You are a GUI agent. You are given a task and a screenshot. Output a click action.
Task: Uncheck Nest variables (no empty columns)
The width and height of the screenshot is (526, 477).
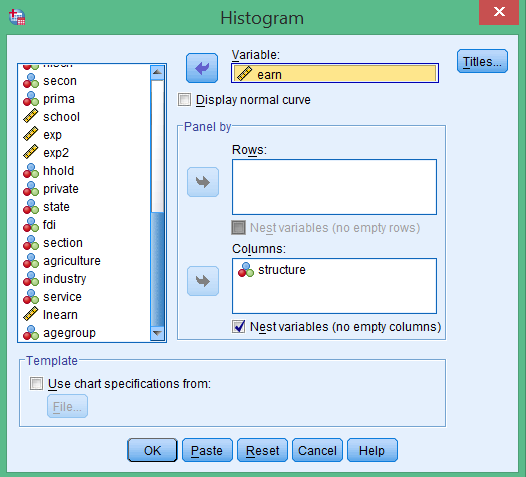pos(239,326)
